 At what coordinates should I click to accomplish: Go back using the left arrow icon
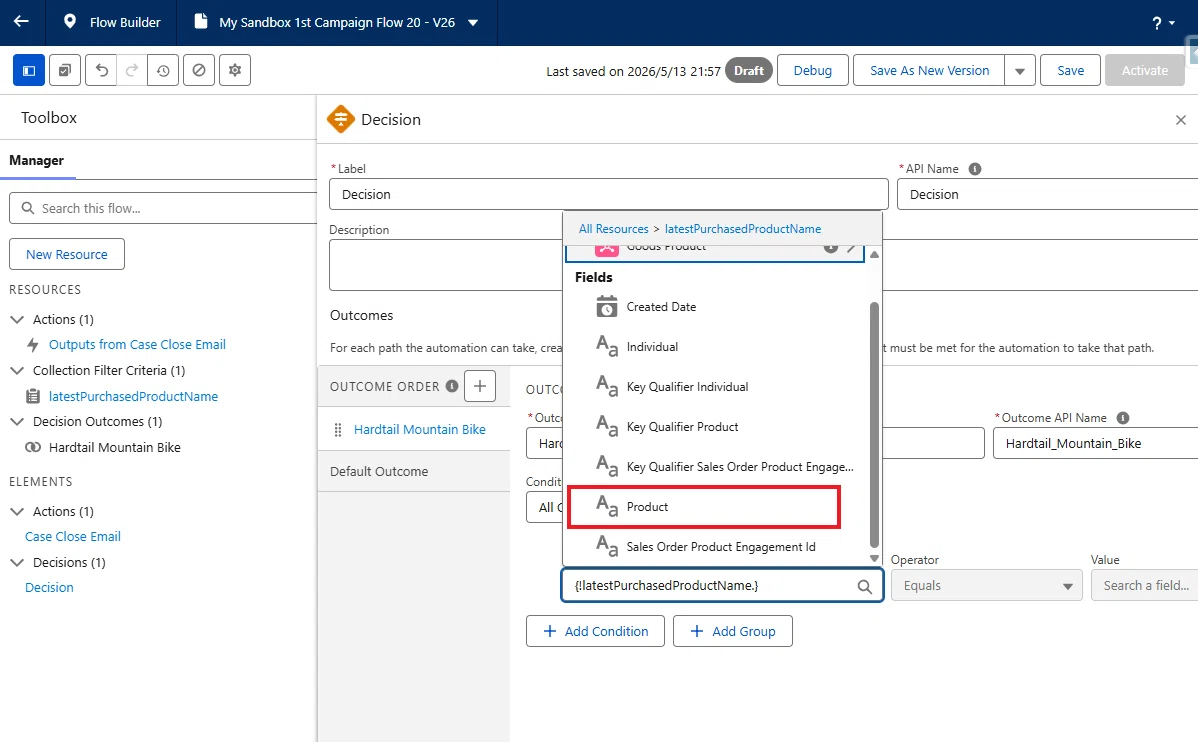click(x=21, y=22)
